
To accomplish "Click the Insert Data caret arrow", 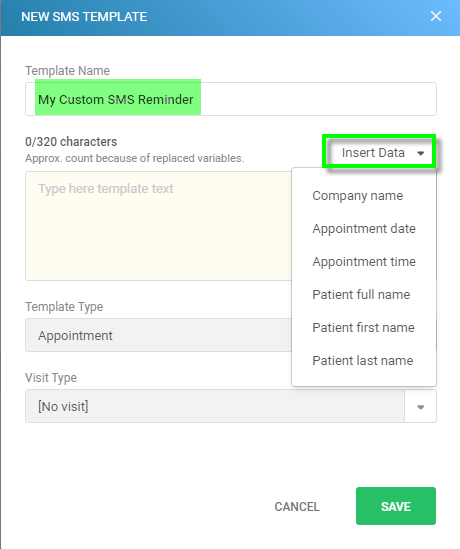I will 421,153.
